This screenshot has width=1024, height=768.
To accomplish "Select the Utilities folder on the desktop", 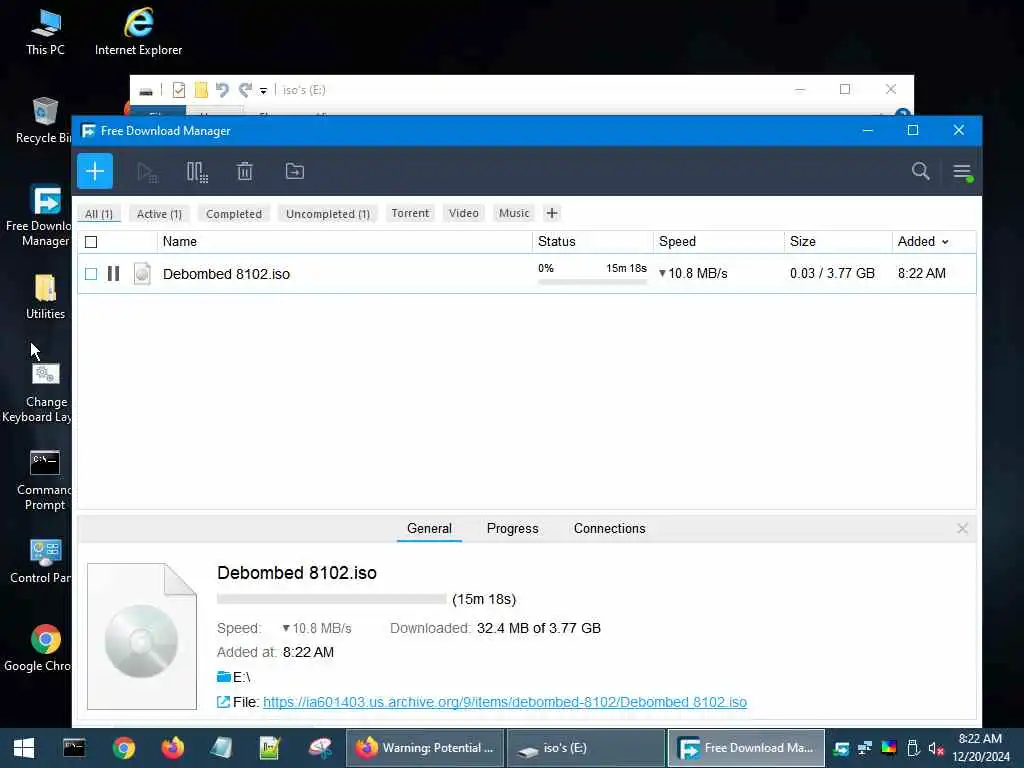I will coord(45,296).
